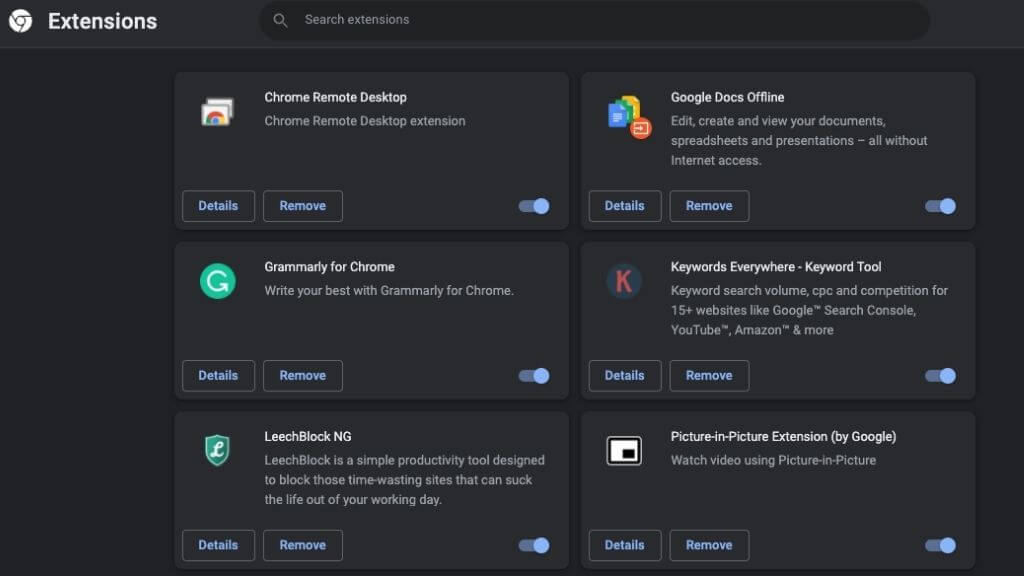Disable Keywords Everywhere extension switch
Screen dimensions: 1024x576
(x=940, y=376)
